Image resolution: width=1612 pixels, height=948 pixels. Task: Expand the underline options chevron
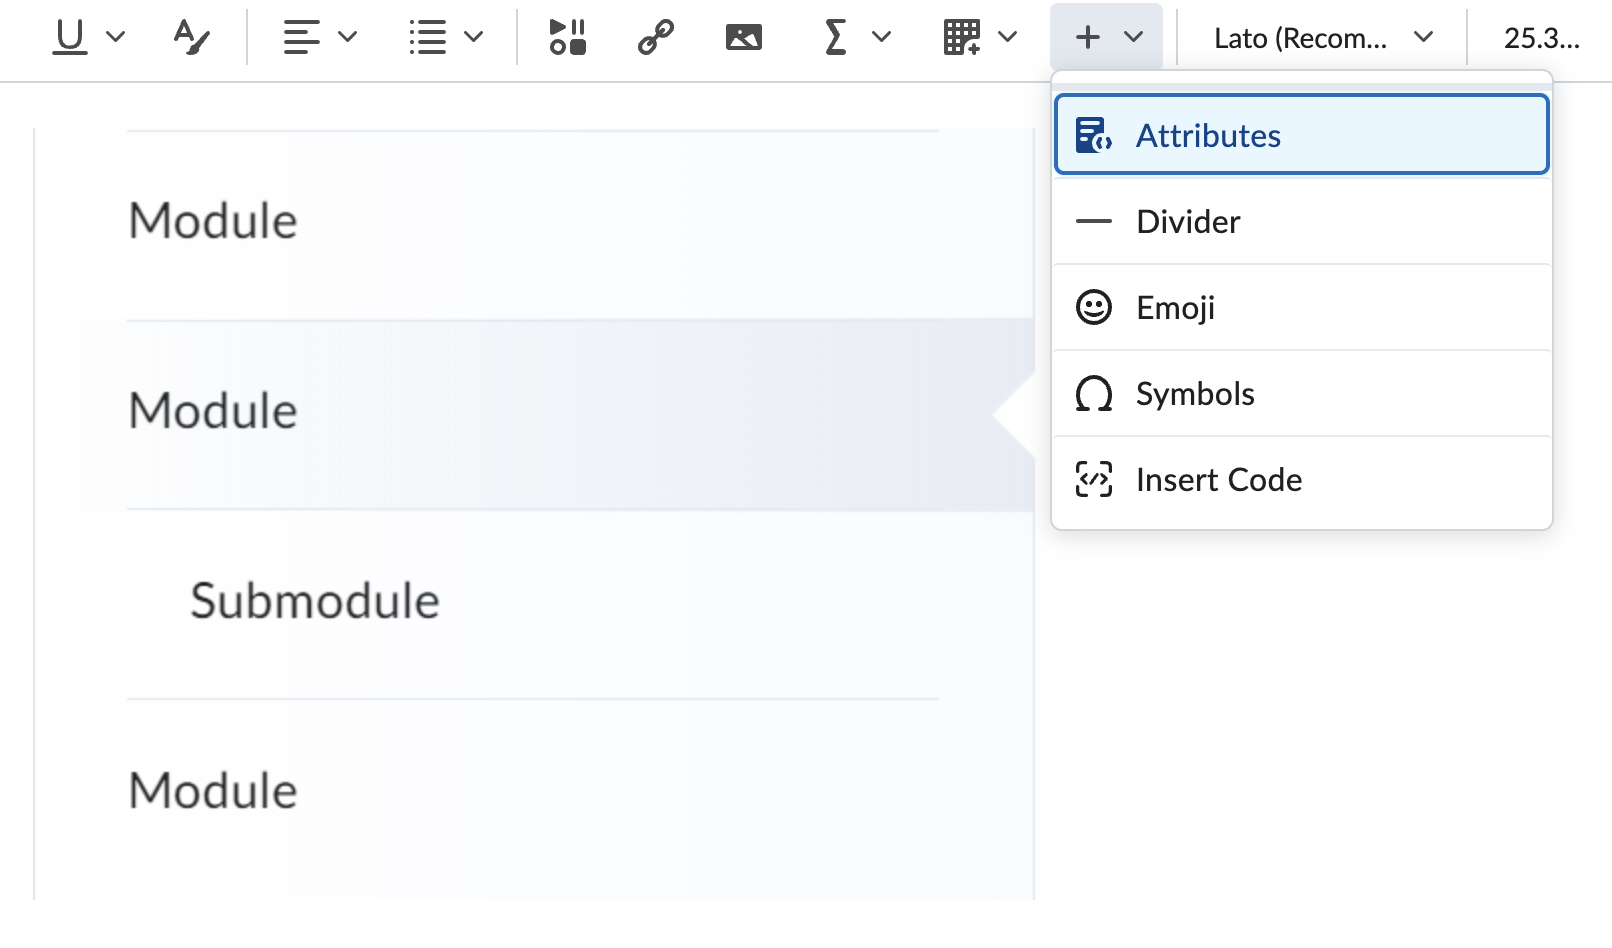tap(116, 37)
